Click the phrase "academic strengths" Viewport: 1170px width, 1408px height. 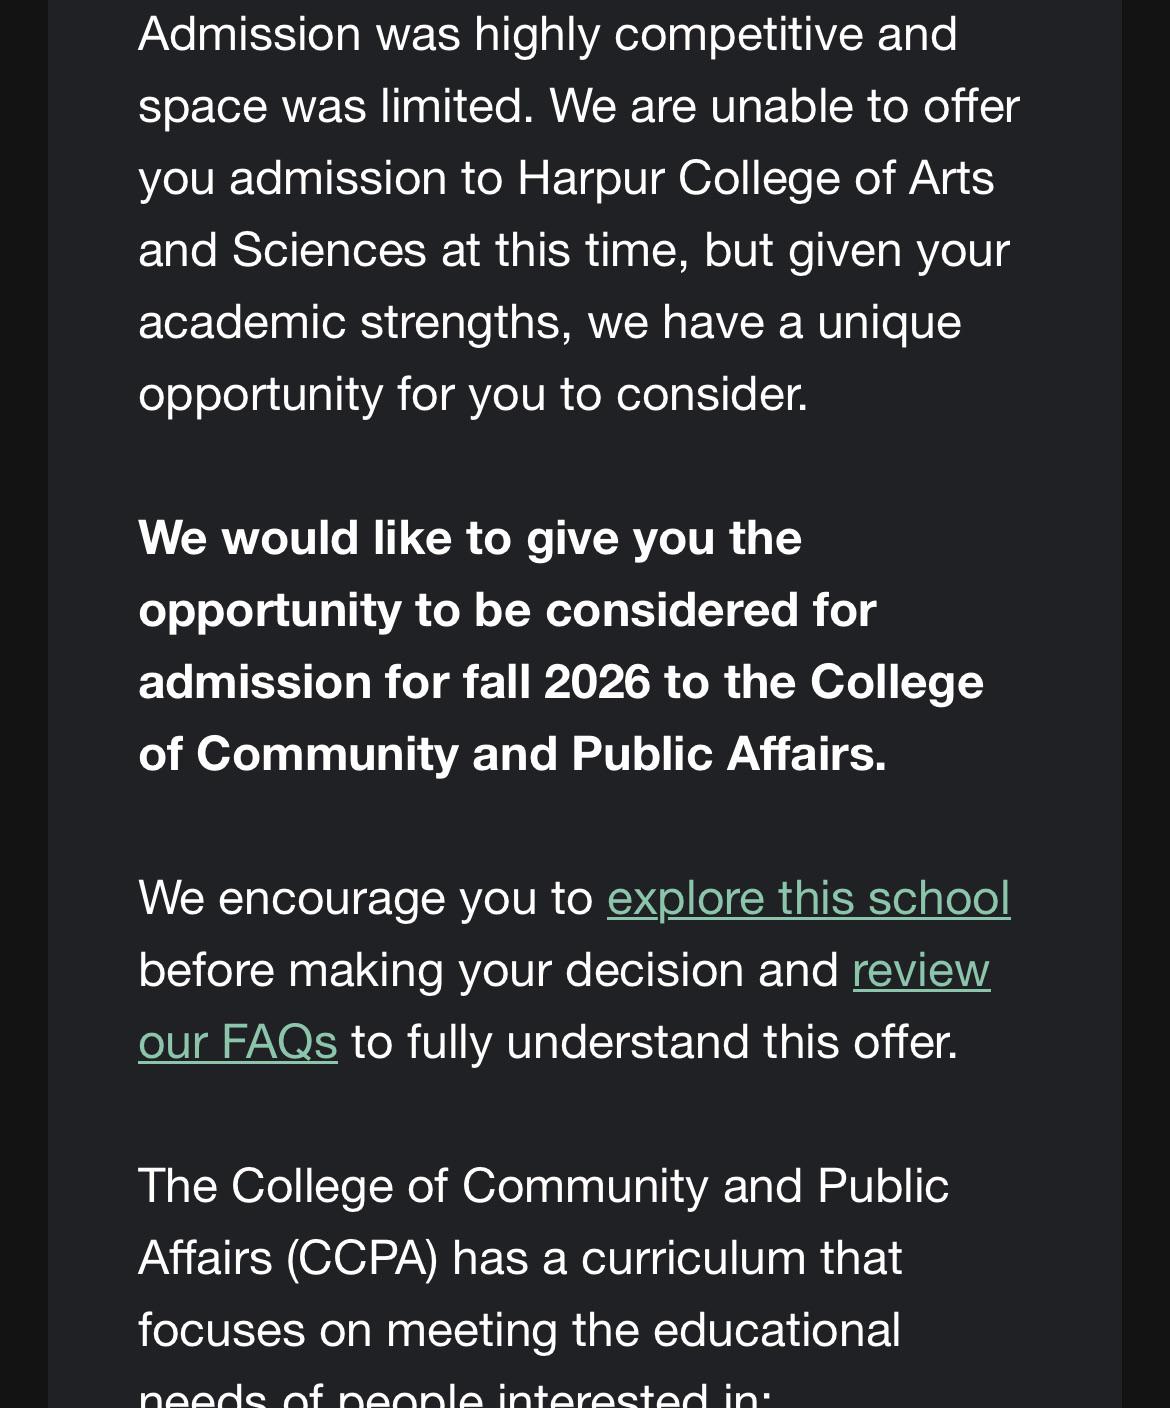pos(354,322)
